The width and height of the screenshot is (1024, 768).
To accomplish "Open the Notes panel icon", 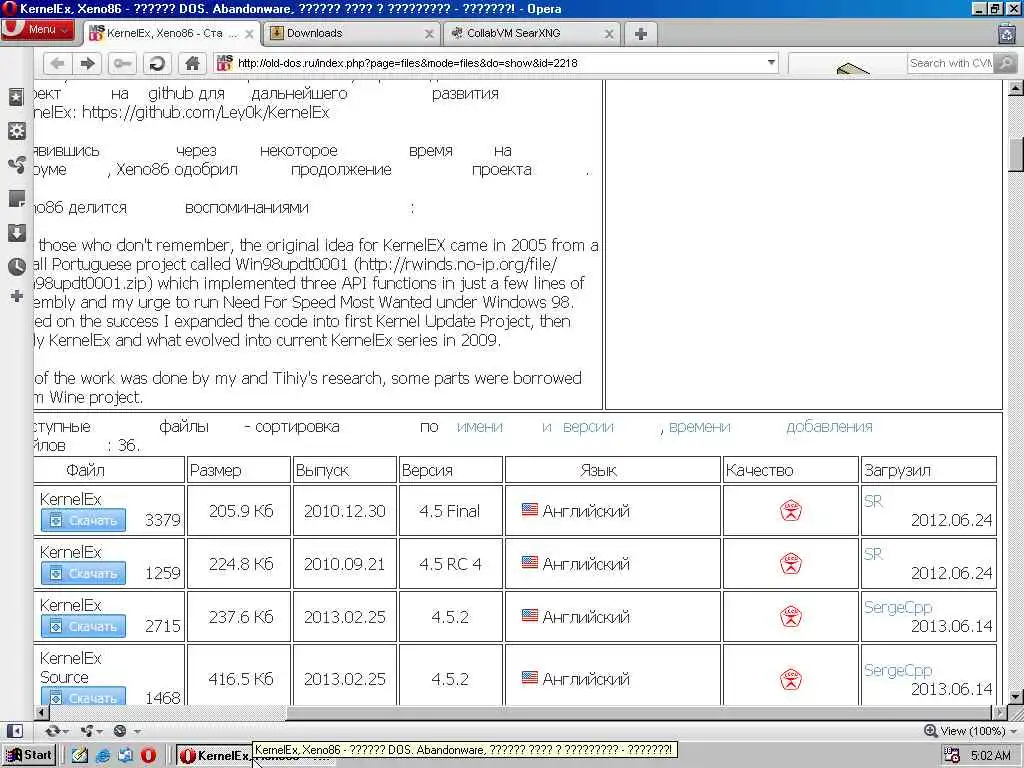I will pos(16,199).
